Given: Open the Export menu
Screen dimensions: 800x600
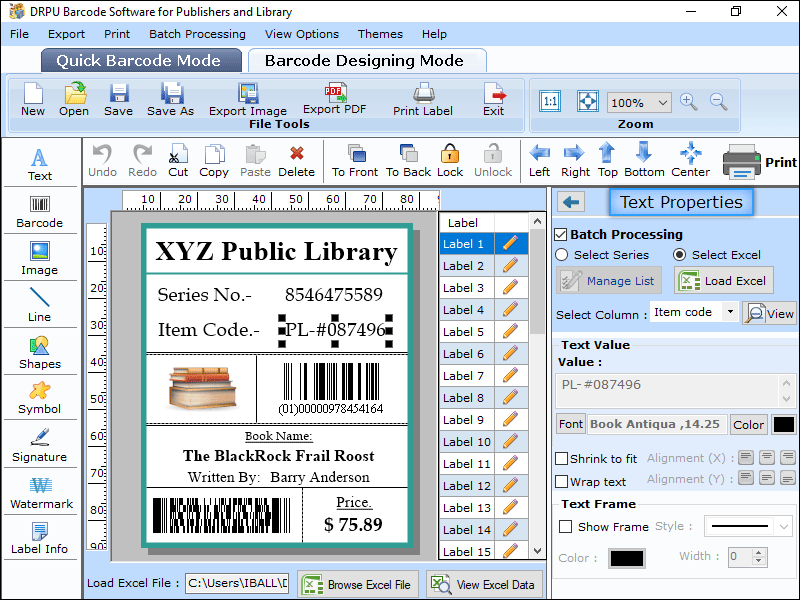Looking at the screenshot, I should pyautogui.click(x=66, y=34).
